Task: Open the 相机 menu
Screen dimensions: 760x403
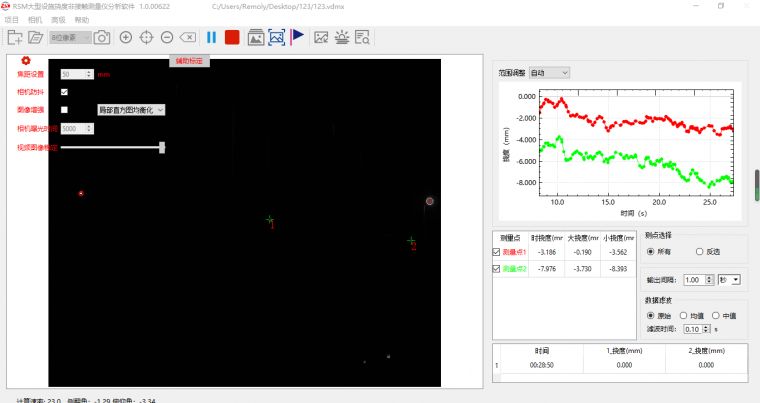Action: tap(35, 20)
